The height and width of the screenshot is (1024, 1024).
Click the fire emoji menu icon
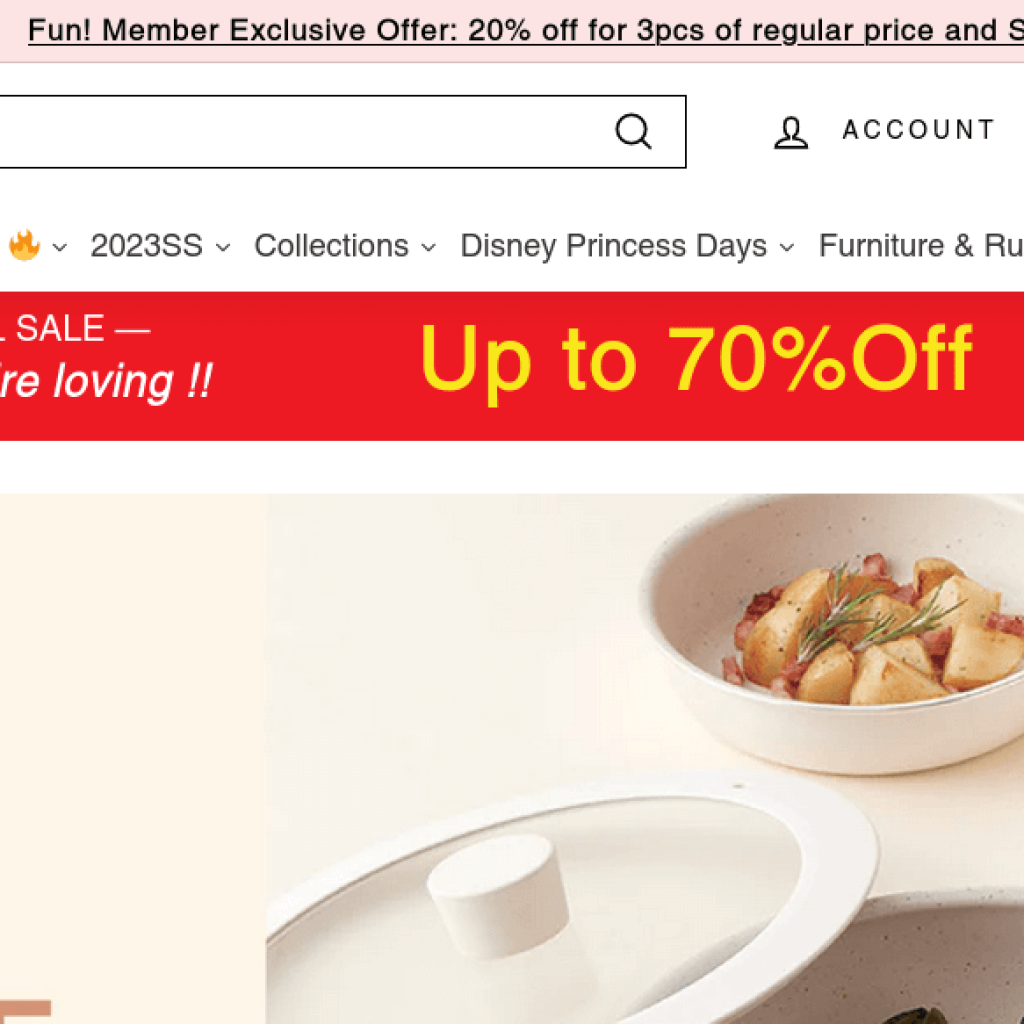24,246
